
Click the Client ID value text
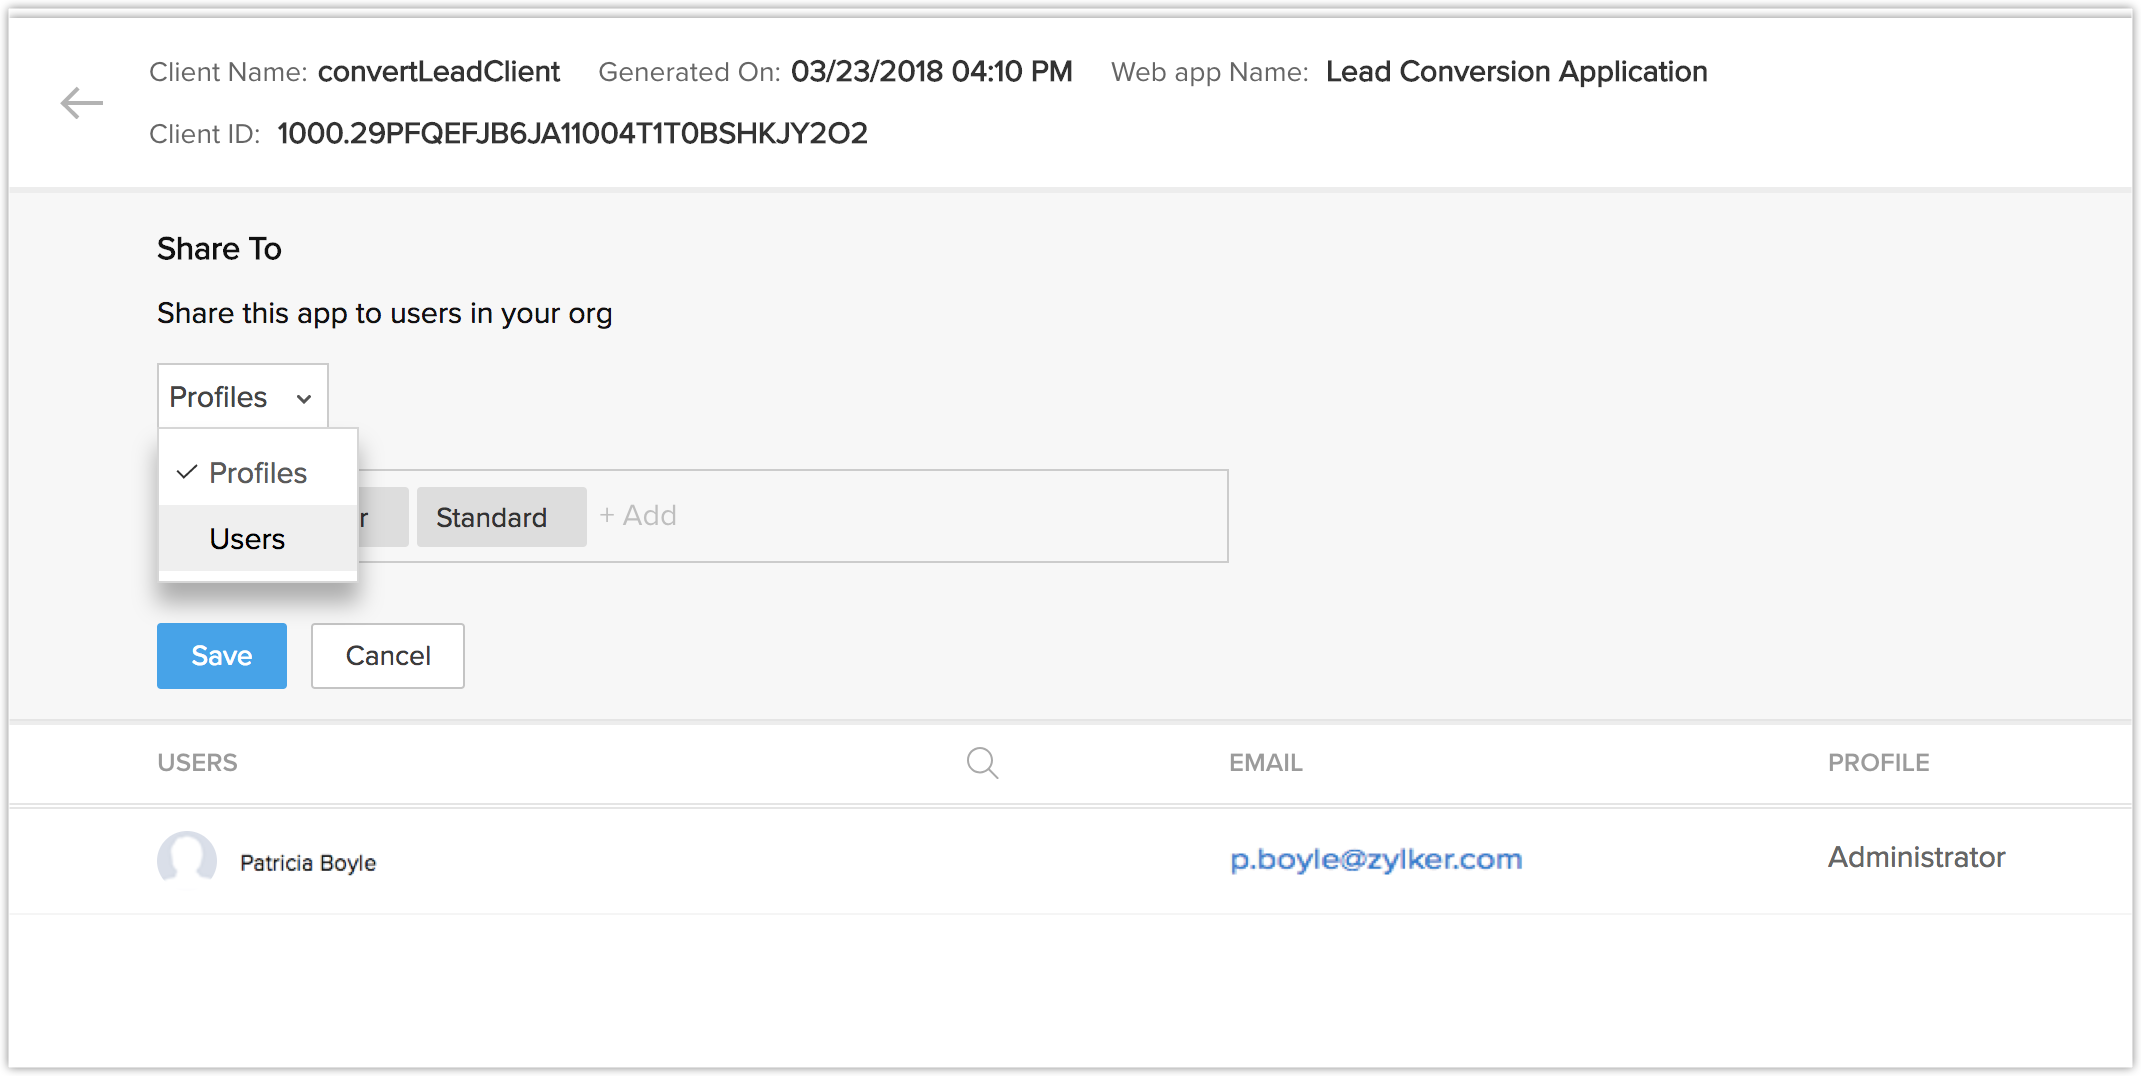(573, 133)
